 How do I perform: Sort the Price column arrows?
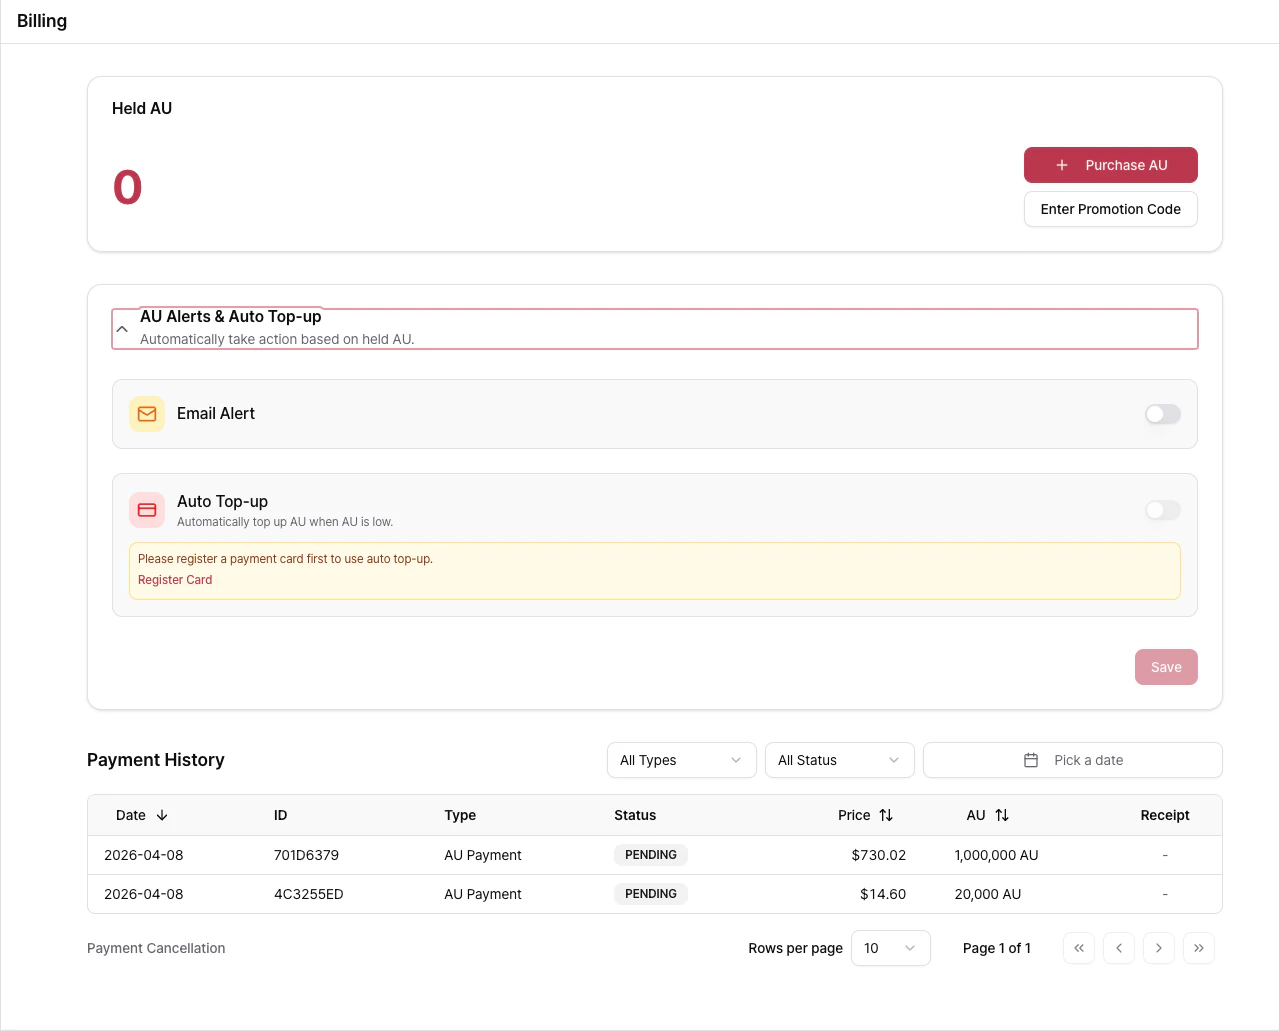pos(886,815)
